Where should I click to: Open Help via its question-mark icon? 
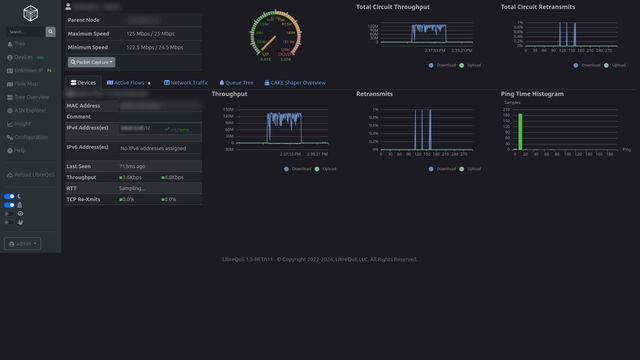pyautogui.click(x=10, y=151)
